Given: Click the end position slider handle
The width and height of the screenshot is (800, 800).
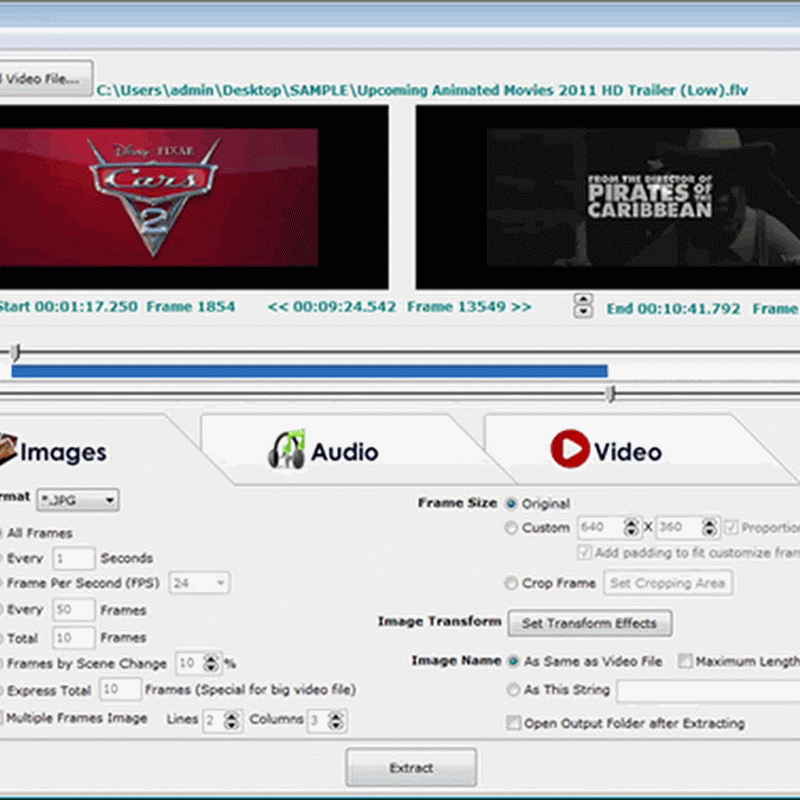Looking at the screenshot, I should click(611, 393).
